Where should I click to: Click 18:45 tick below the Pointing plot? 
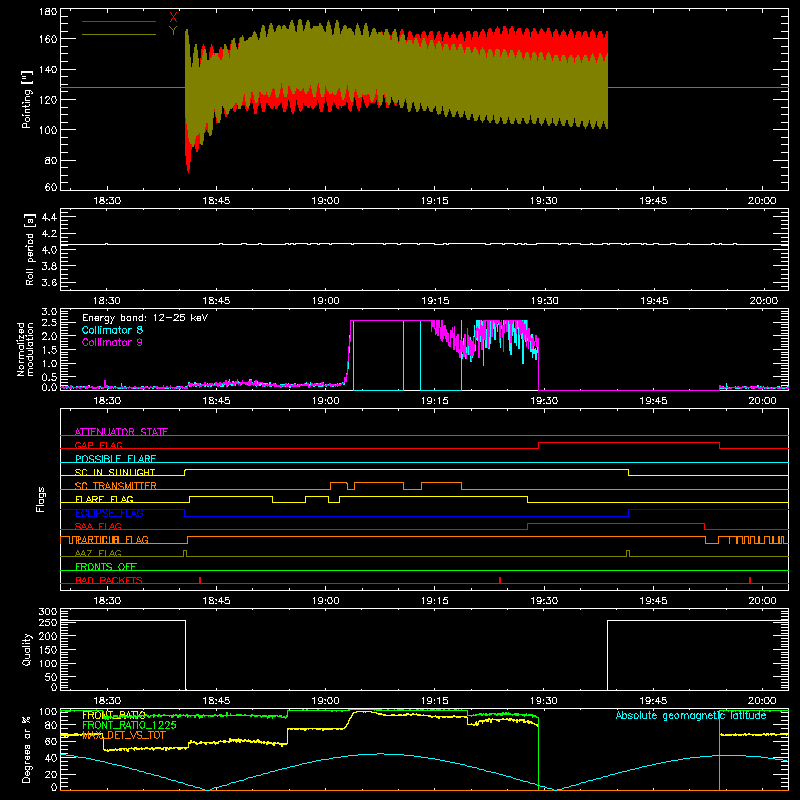tap(216, 201)
